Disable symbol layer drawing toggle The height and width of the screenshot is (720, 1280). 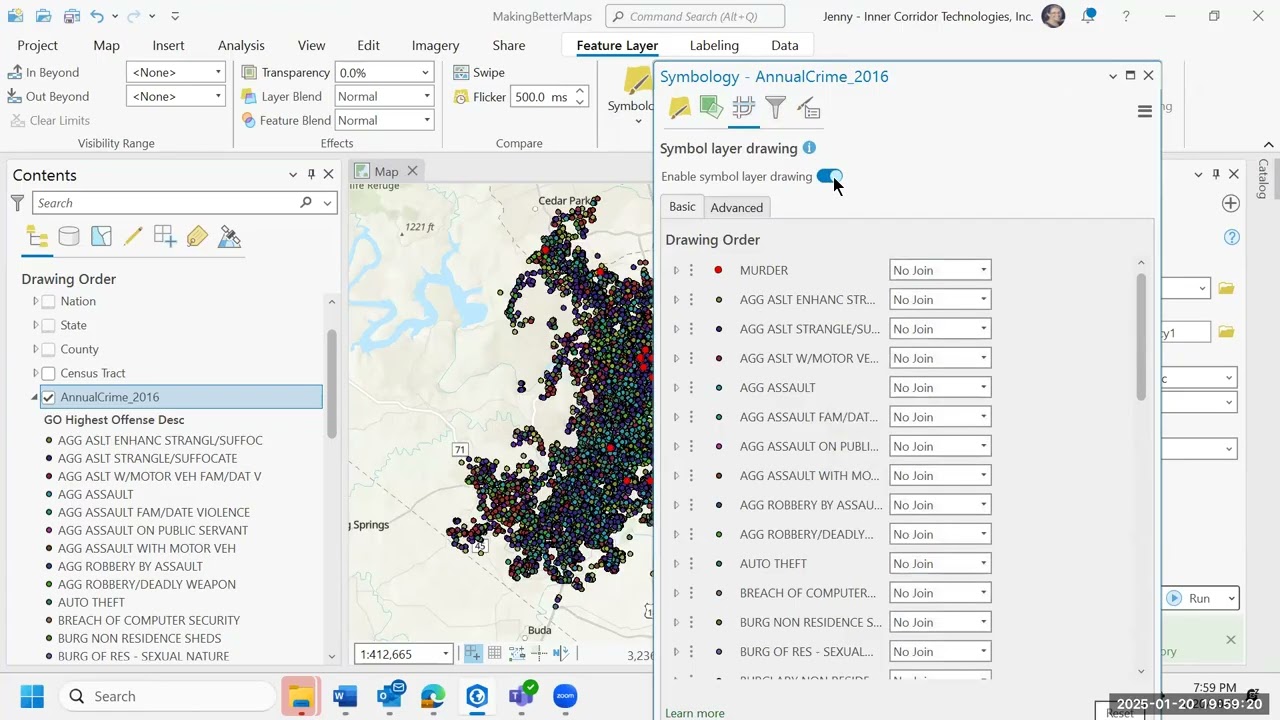pos(830,176)
